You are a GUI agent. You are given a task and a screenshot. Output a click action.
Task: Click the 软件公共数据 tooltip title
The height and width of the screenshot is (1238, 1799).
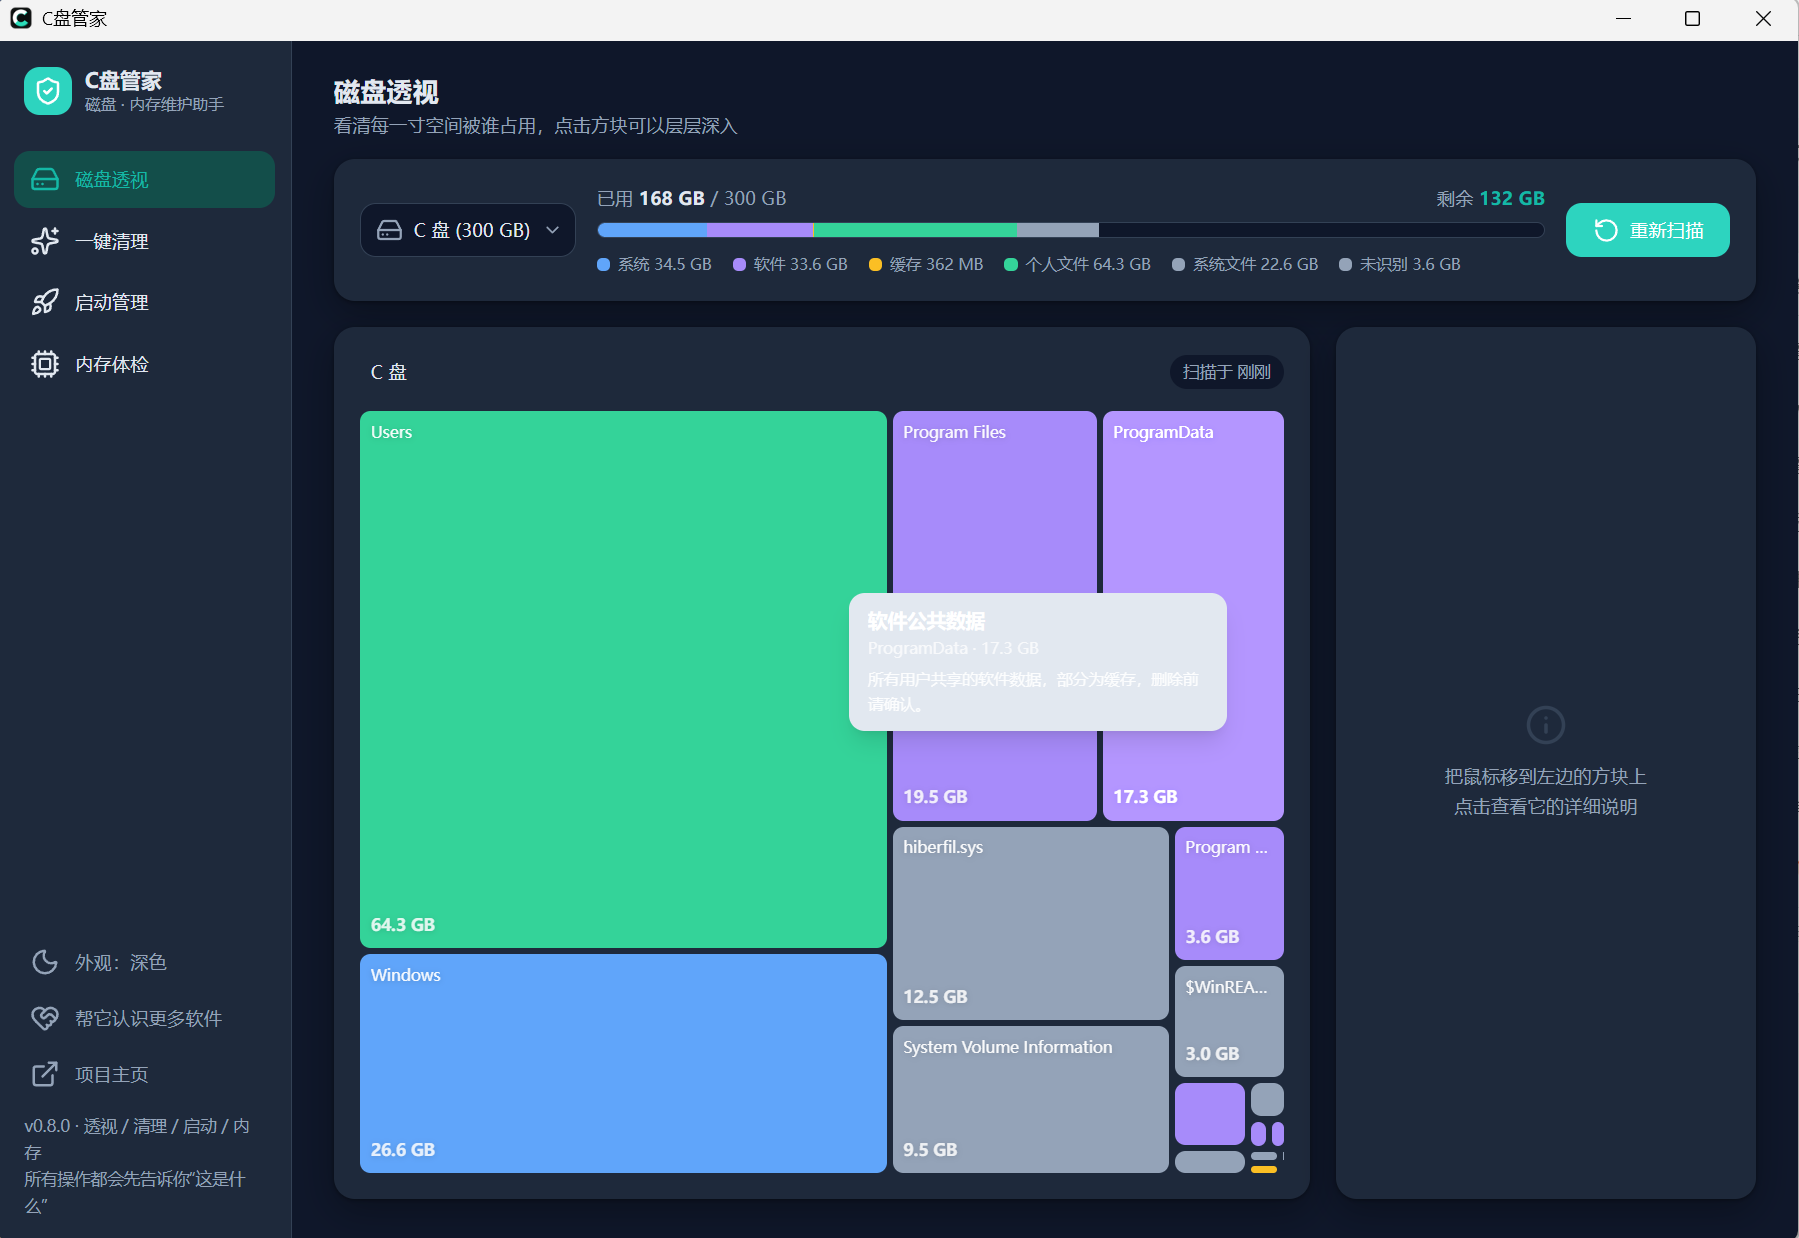[x=926, y=621]
